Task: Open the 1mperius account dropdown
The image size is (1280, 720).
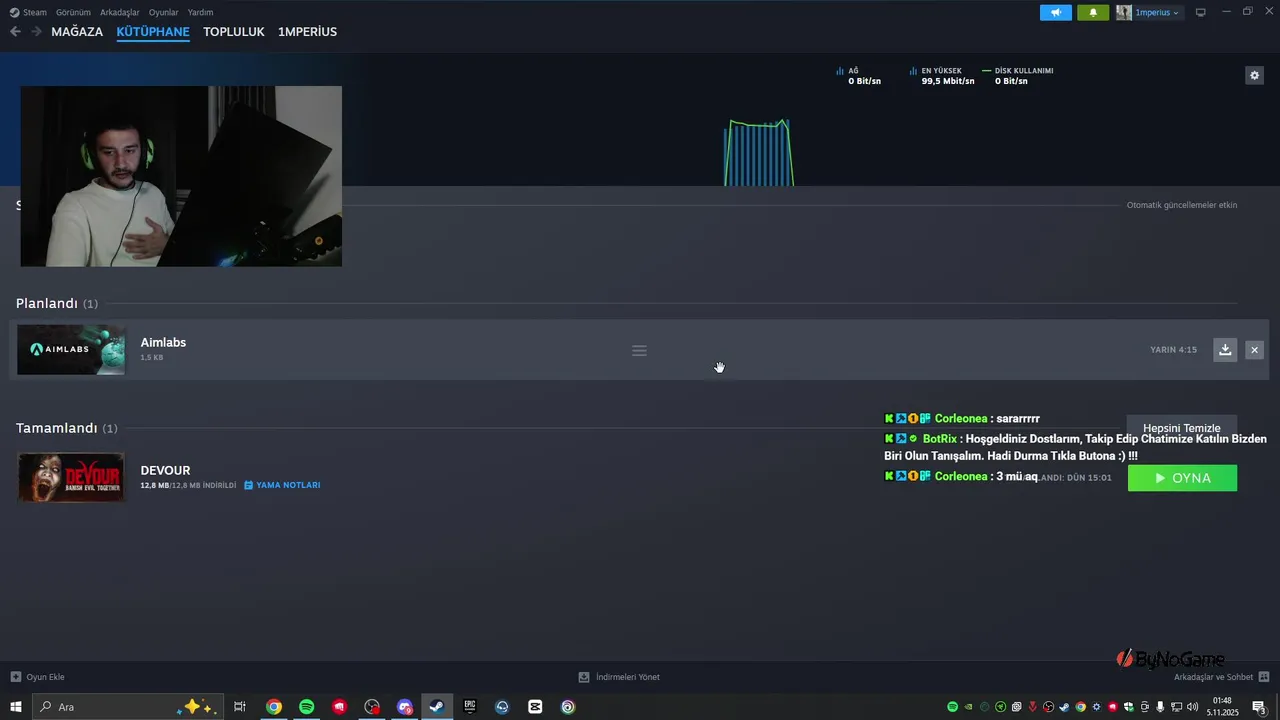Action: (x=1149, y=13)
